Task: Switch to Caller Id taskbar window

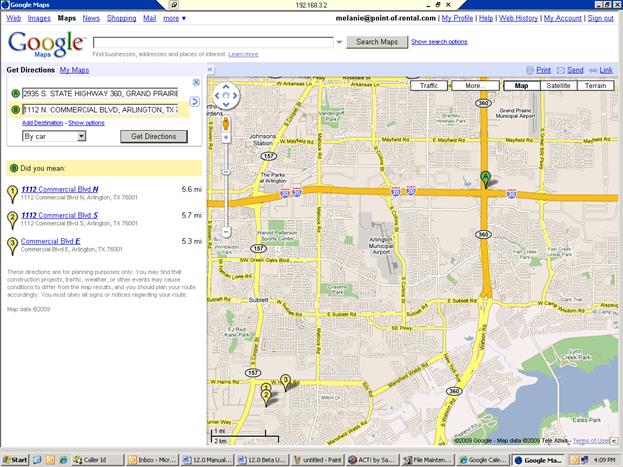Action: [x=98, y=460]
